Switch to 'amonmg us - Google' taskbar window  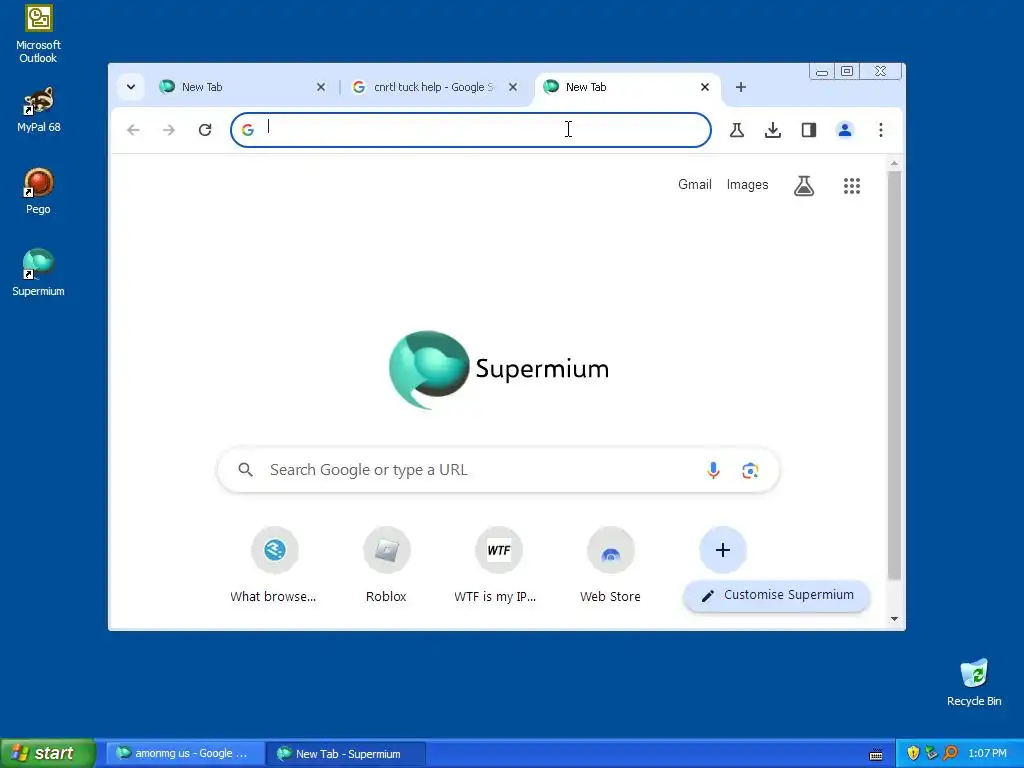click(184, 754)
